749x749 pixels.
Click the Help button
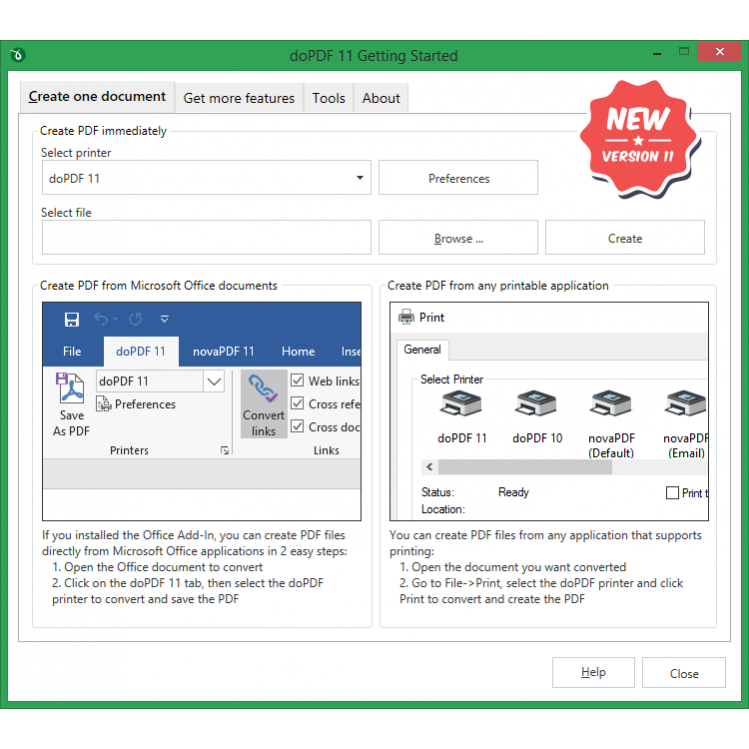click(x=593, y=673)
